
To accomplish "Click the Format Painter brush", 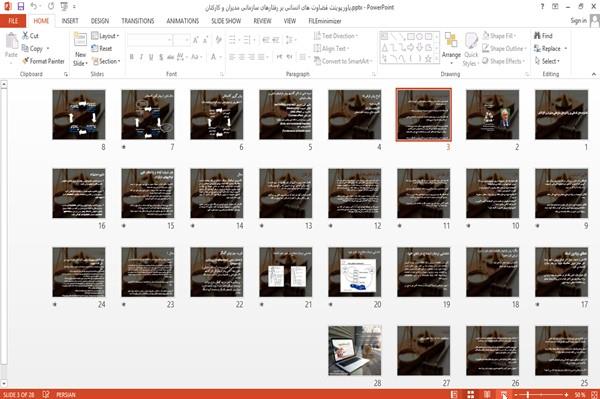I will [43, 61].
